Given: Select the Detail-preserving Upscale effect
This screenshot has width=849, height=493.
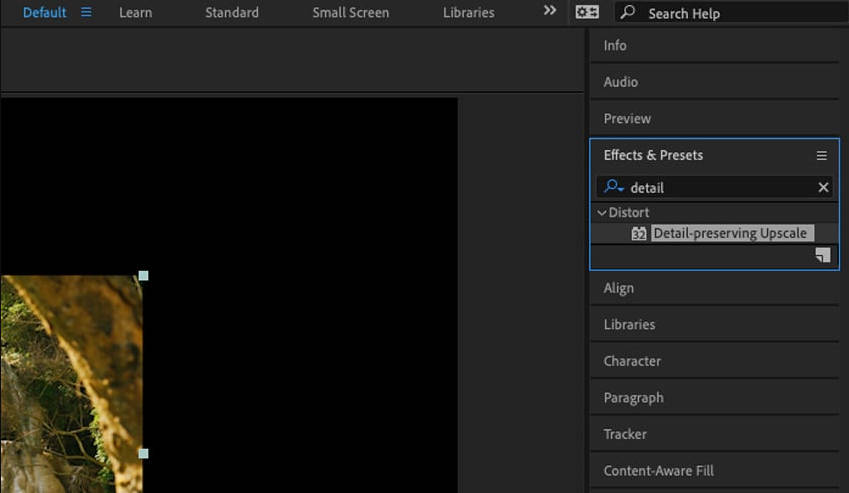Looking at the screenshot, I should click(732, 233).
